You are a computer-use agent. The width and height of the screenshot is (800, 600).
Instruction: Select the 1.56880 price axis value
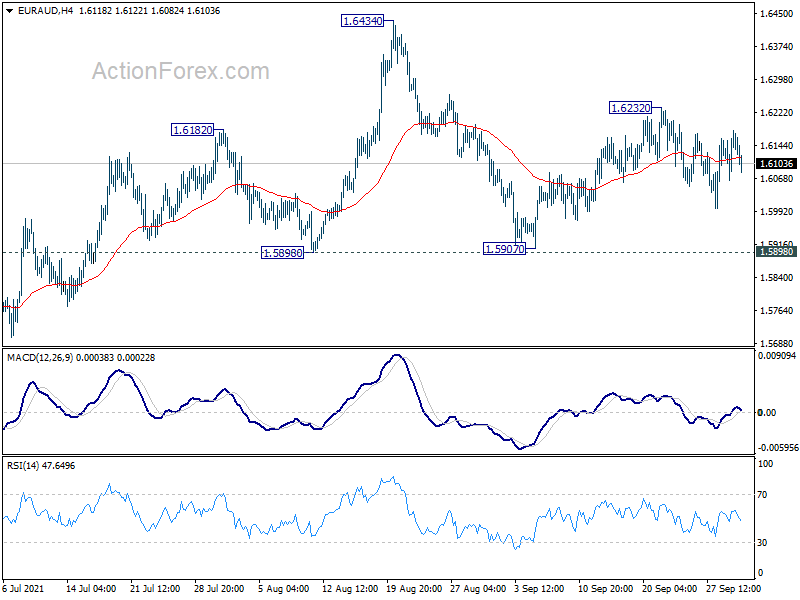point(777,343)
